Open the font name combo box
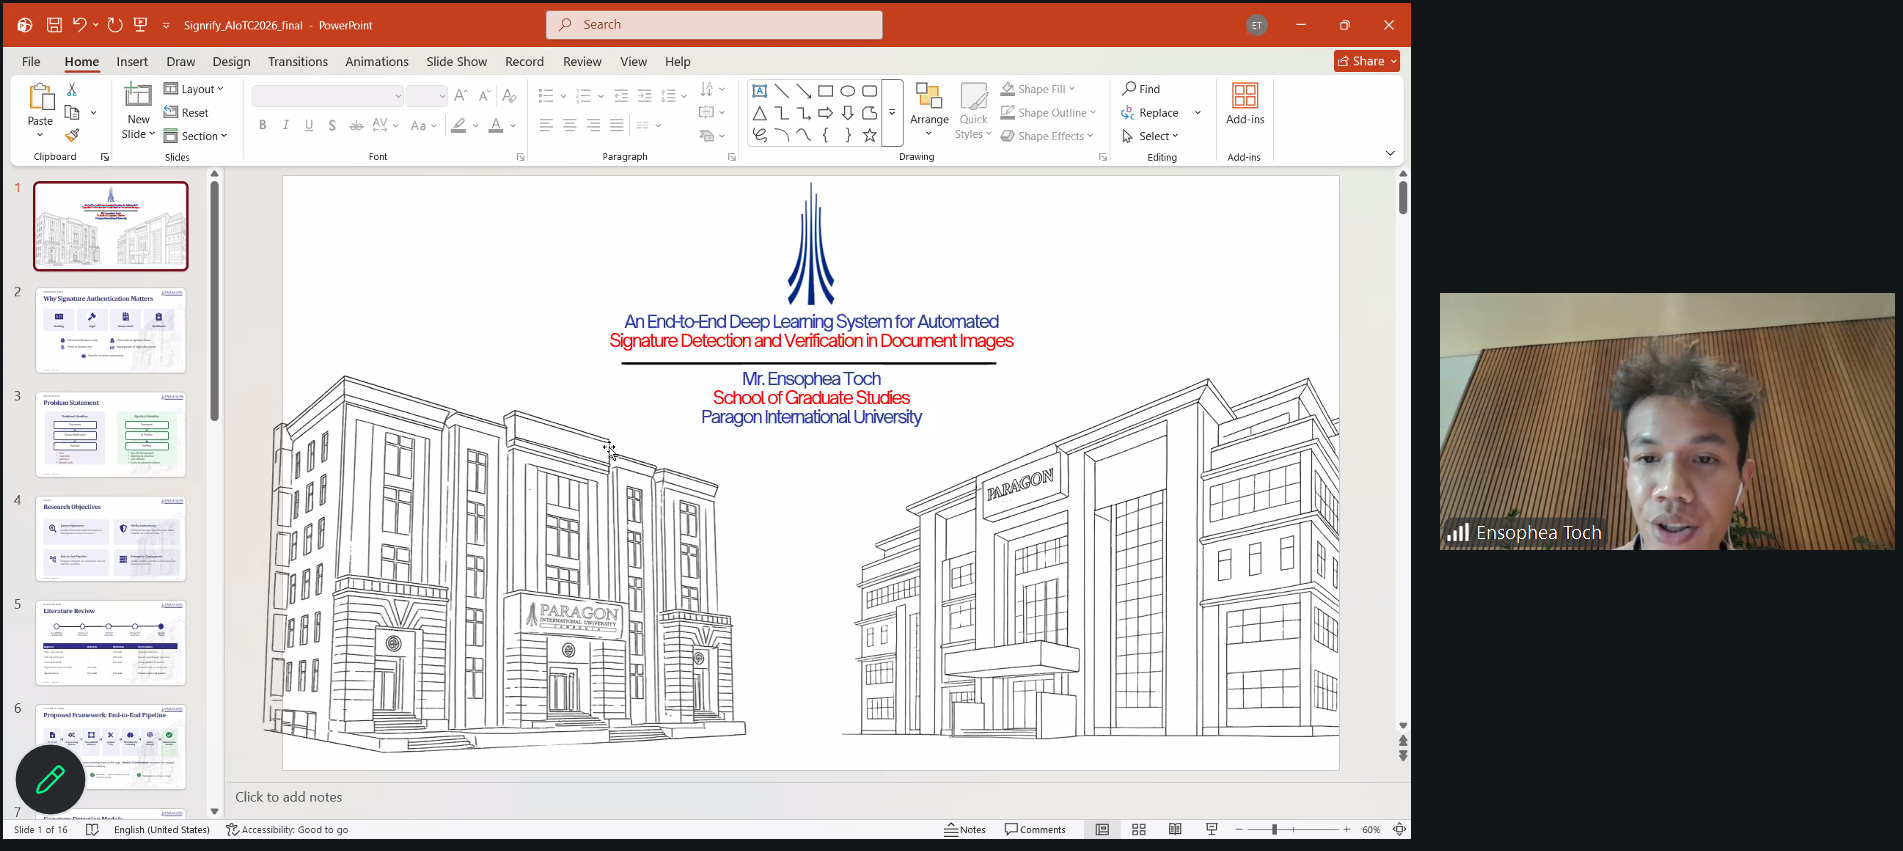Image resolution: width=1903 pixels, height=851 pixels. click(328, 96)
